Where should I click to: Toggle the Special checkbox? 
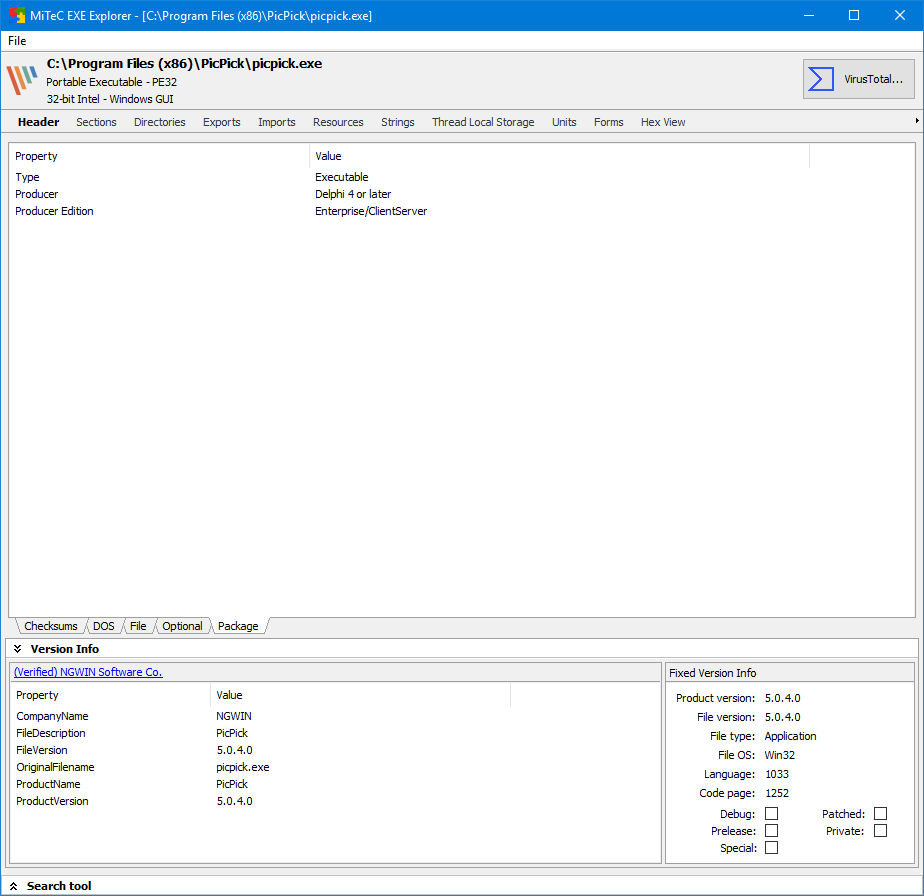[771, 848]
